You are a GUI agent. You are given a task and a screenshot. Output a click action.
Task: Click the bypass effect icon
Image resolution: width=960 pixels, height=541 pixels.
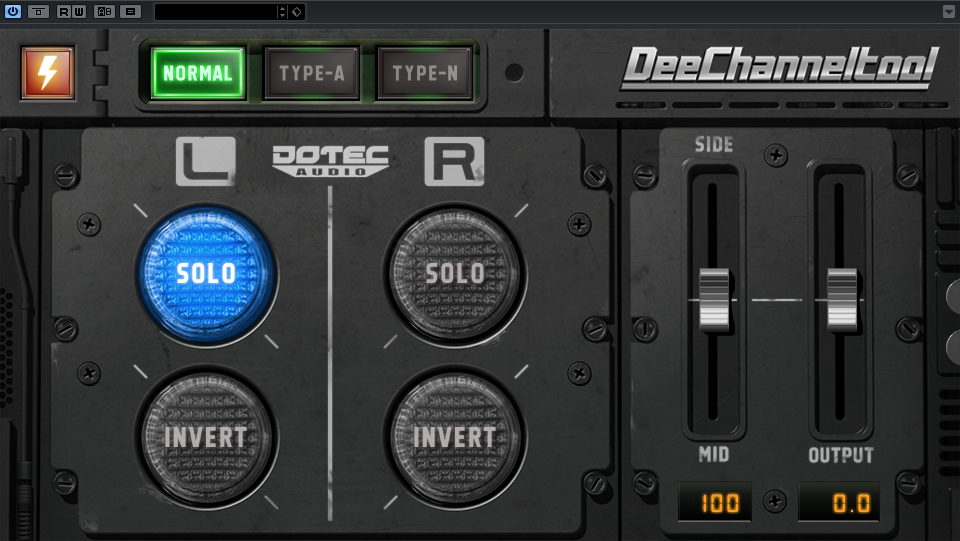pos(38,11)
